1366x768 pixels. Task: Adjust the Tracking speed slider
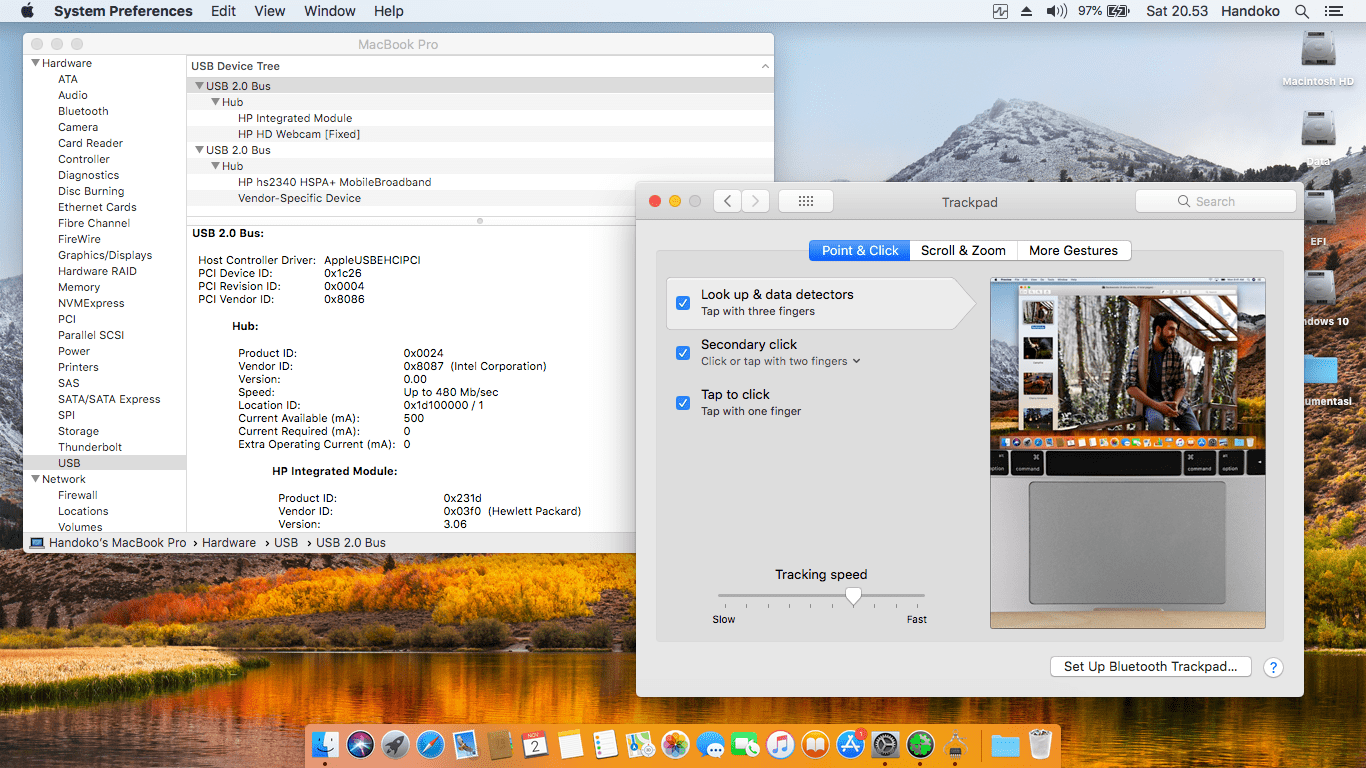coord(853,596)
